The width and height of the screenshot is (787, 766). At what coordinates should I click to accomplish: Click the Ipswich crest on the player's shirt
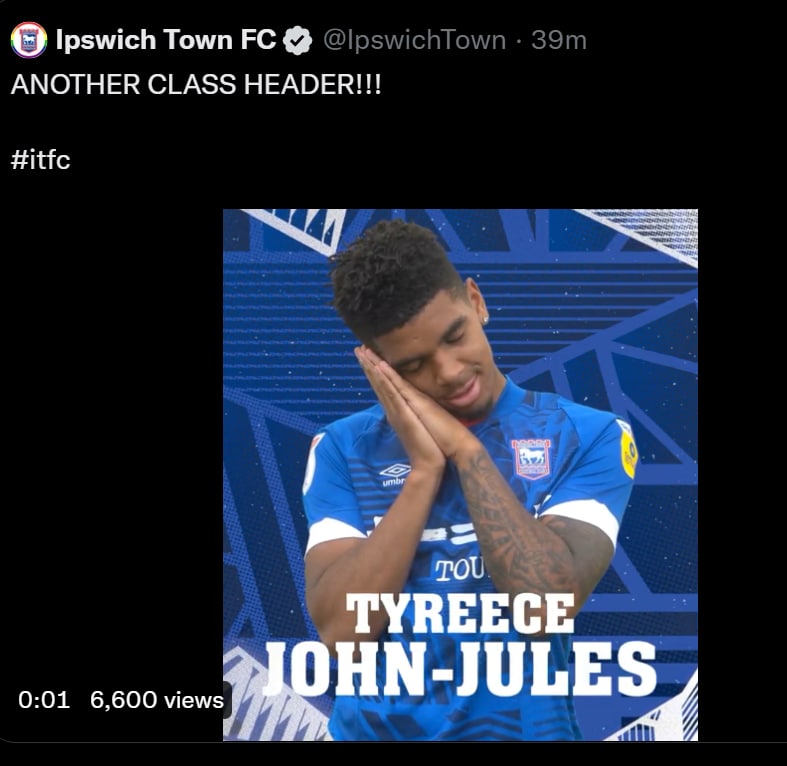coord(530,458)
